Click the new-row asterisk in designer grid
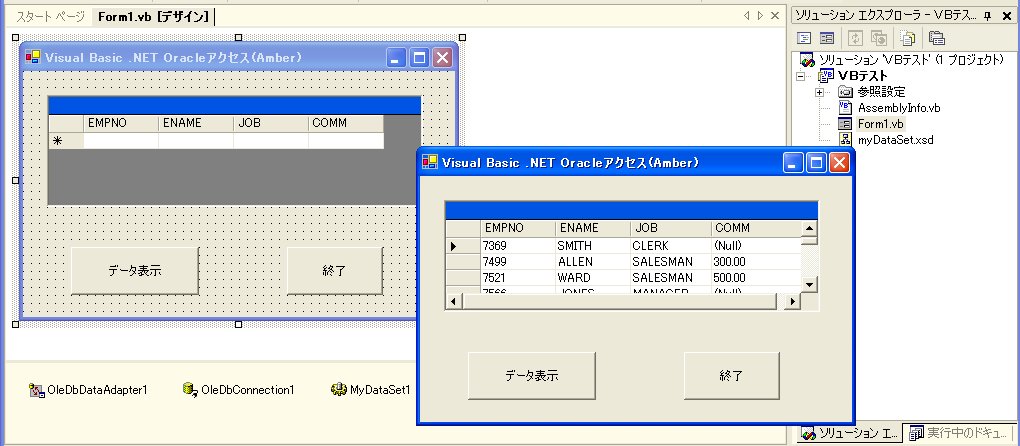The height and width of the screenshot is (446, 1020). (x=57, y=140)
